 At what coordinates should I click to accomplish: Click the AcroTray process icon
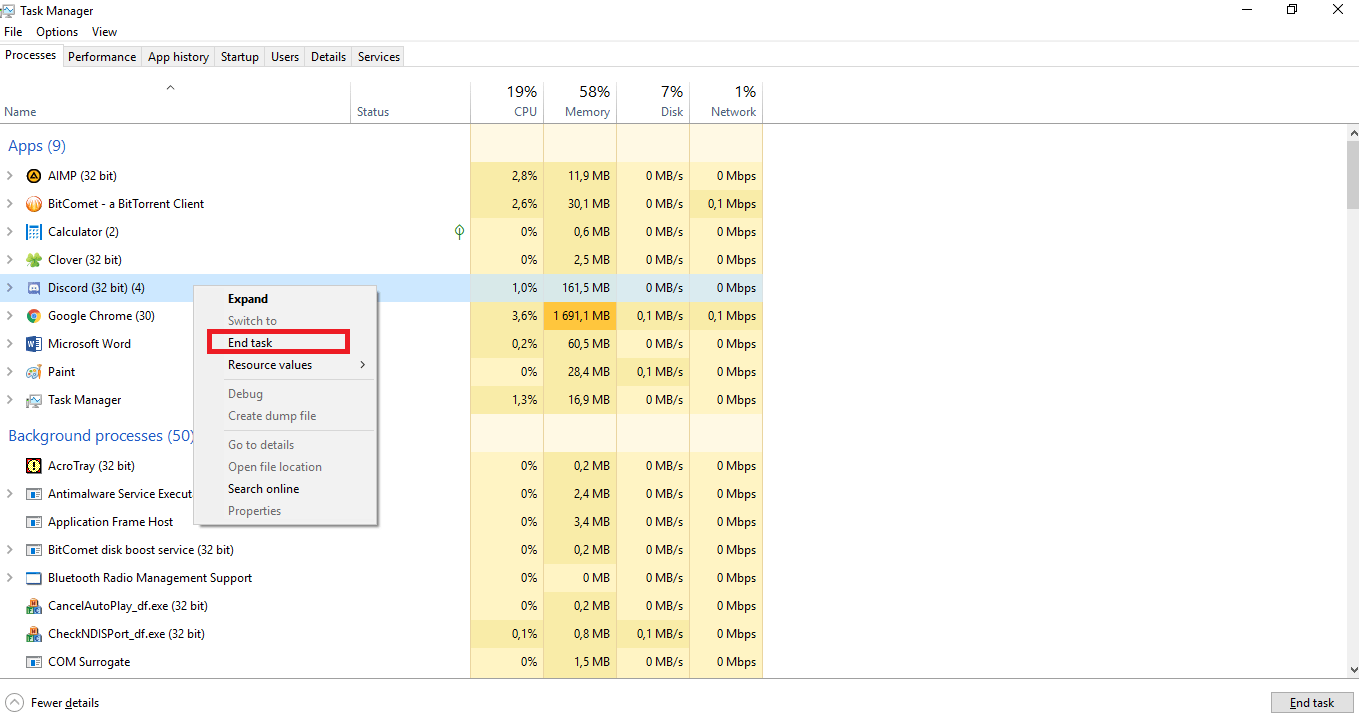33,465
